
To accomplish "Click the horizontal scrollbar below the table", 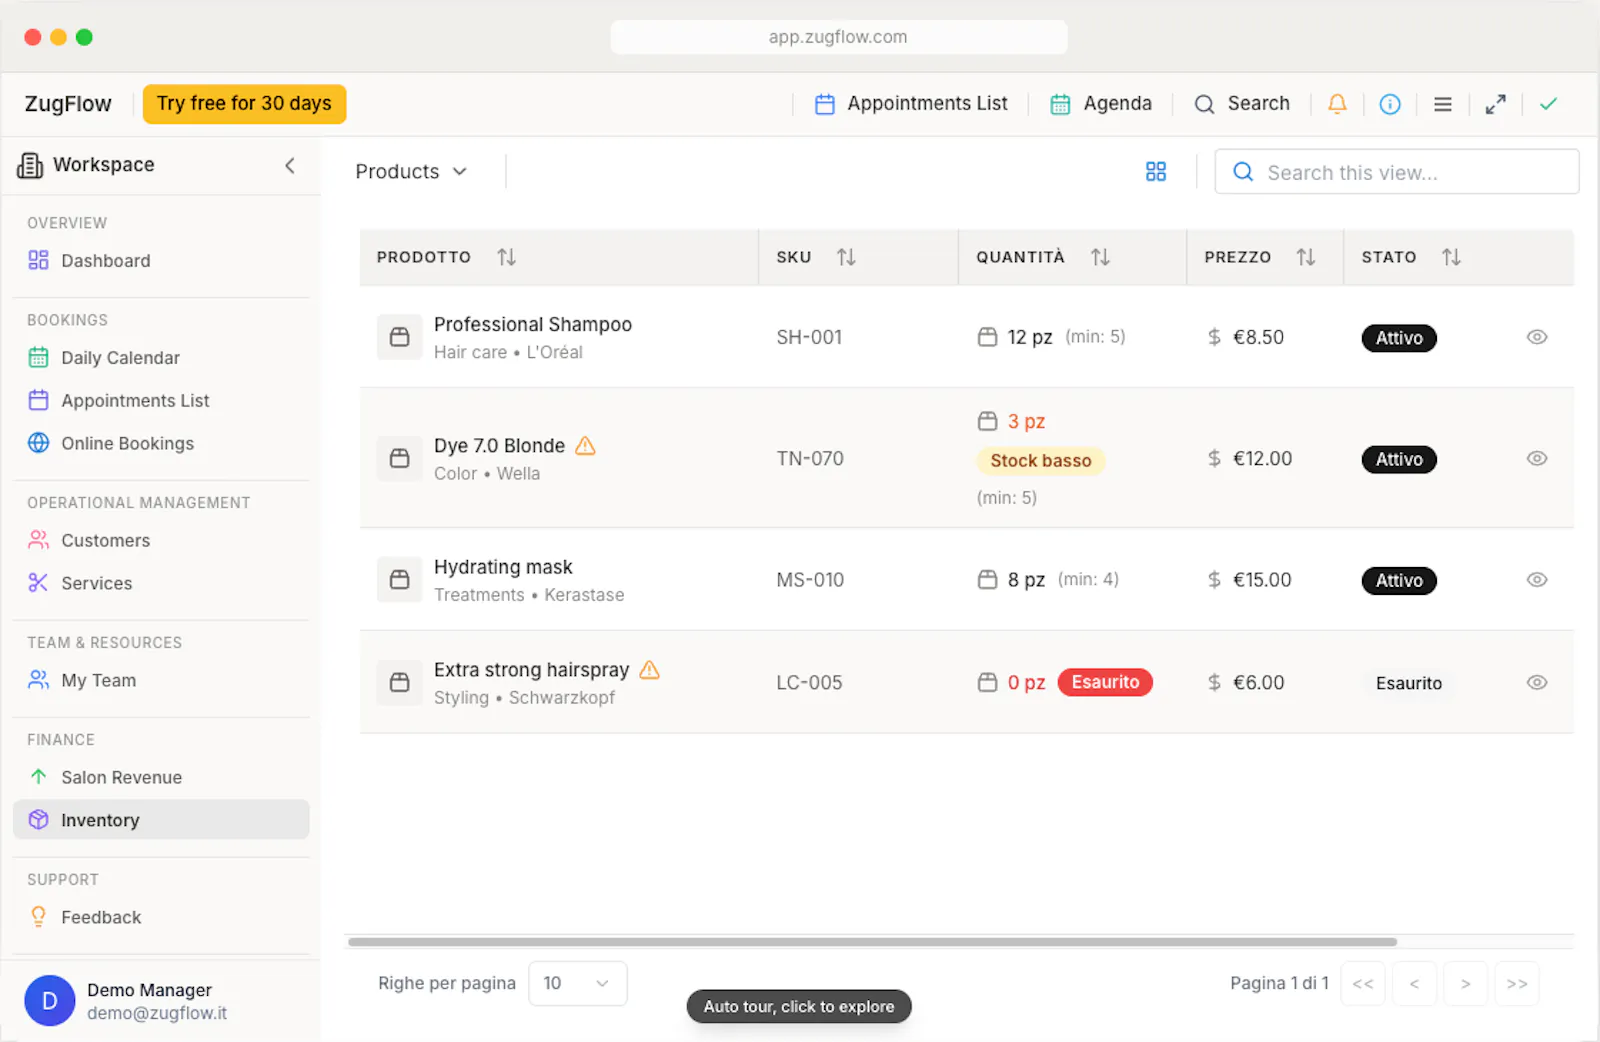I will coord(872,942).
